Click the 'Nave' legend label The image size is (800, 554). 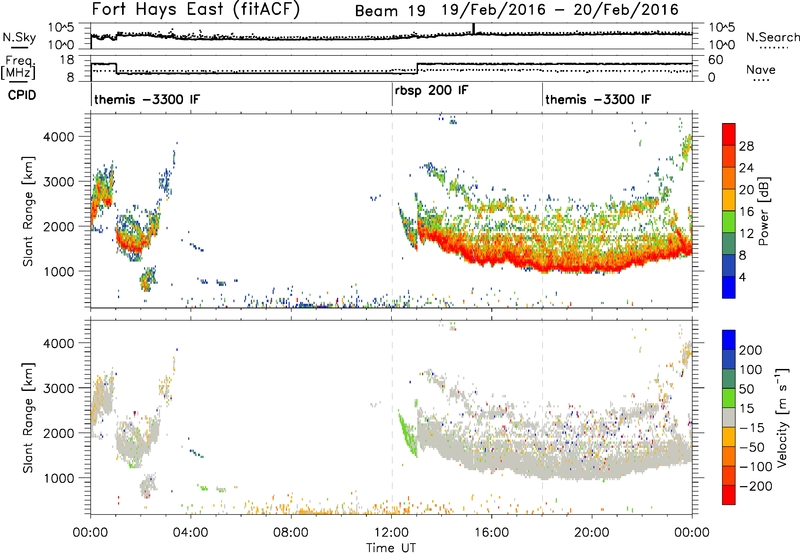click(x=761, y=69)
